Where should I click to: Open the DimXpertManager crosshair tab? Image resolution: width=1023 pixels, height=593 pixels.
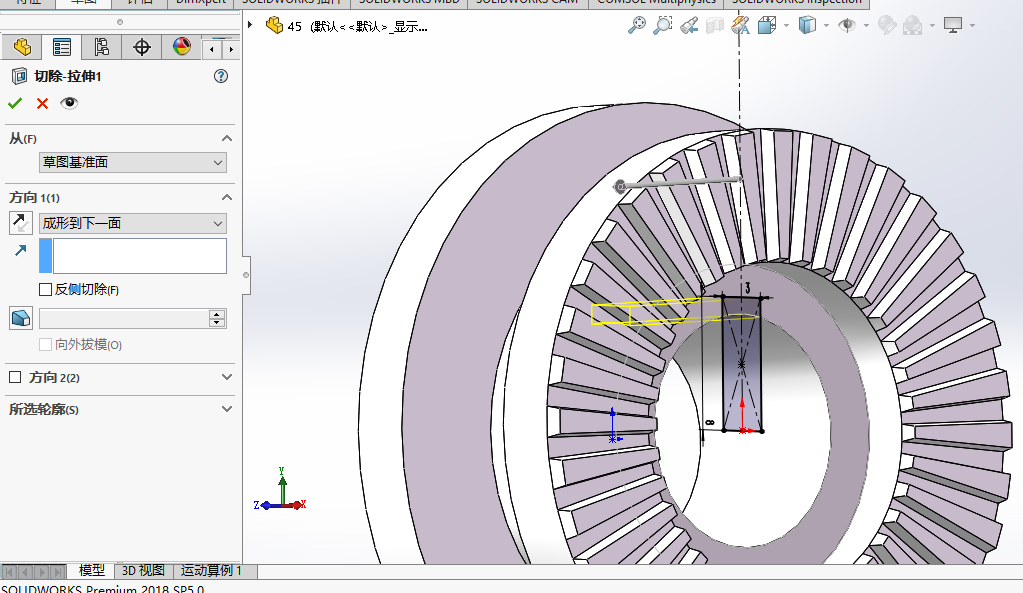point(142,47)
